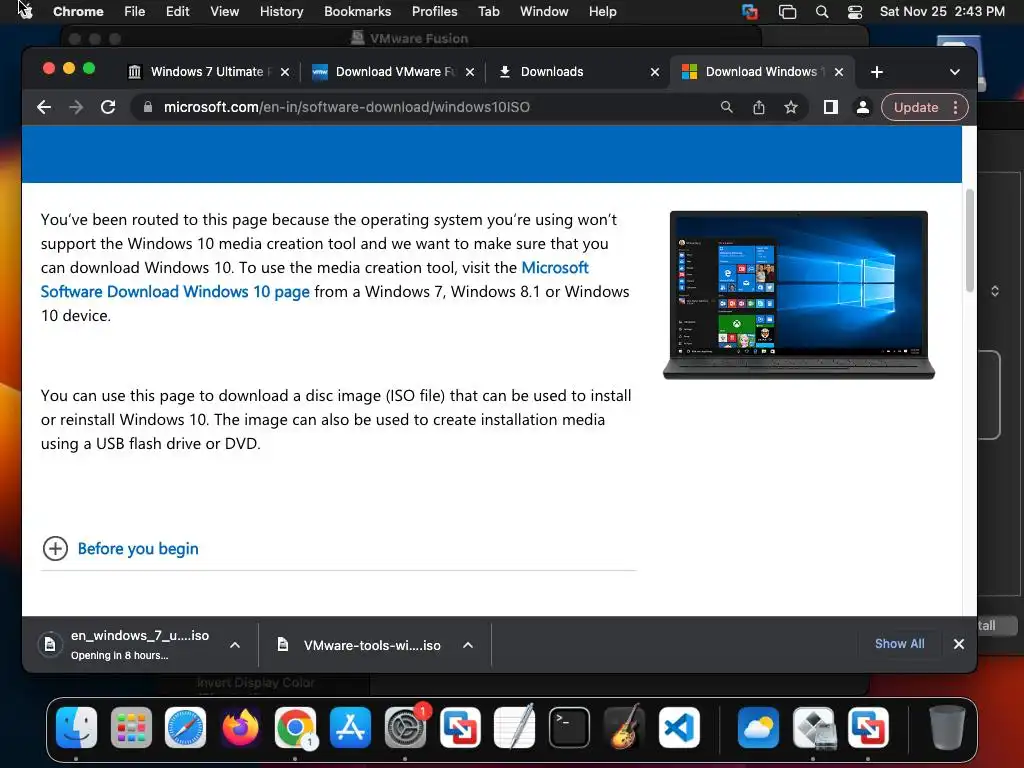
Task: Open the Profiles menu
Action: tap(434, 11)
